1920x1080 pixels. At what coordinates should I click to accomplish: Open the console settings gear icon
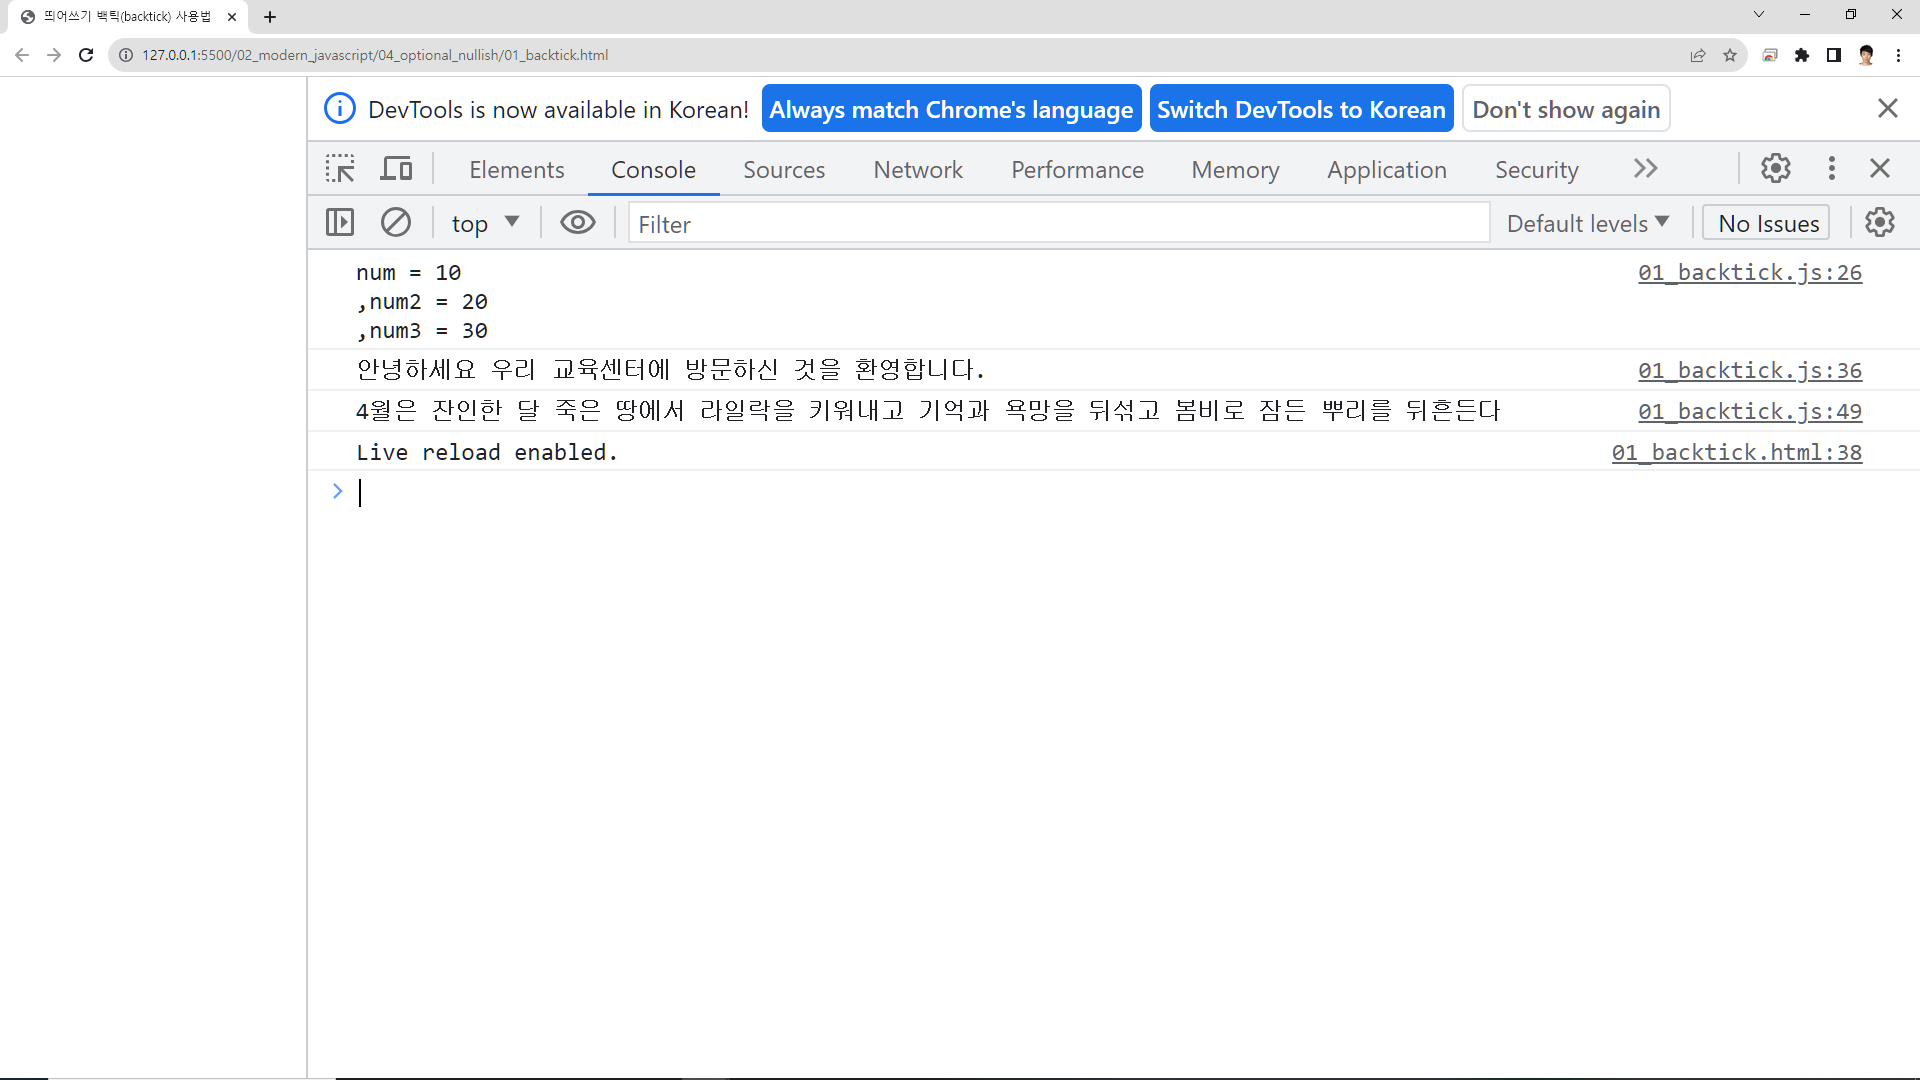(1879, 222)
